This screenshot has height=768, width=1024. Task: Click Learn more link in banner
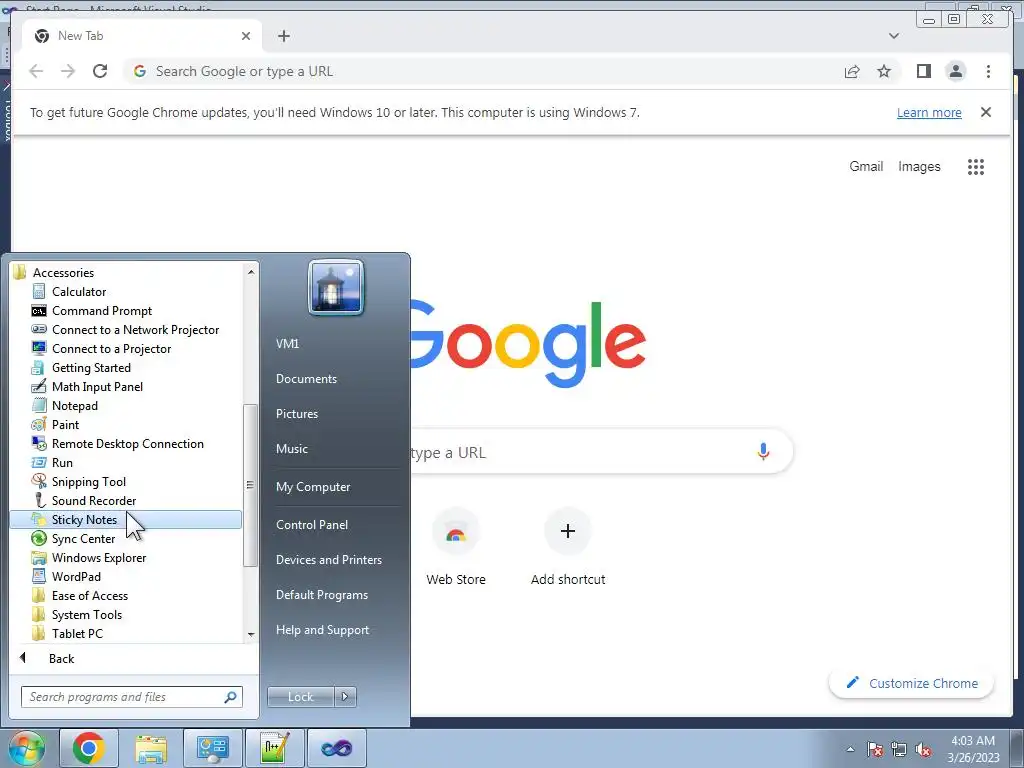click(x=929, y=112)
